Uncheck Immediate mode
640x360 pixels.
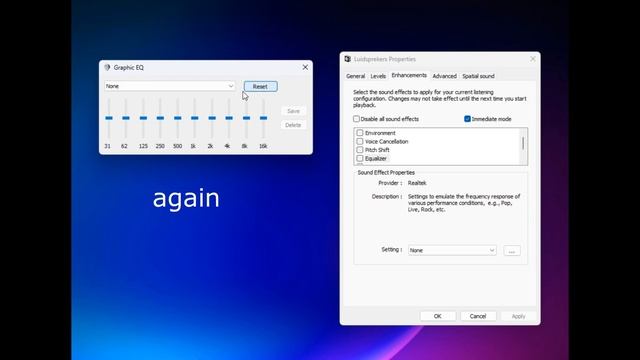pos(467,119)
